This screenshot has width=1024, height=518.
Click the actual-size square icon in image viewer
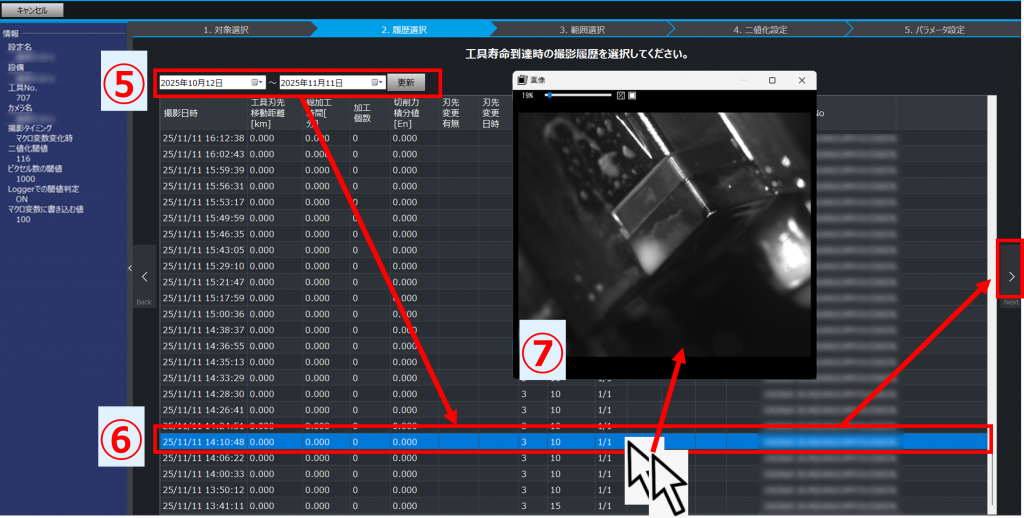tap(631, 95)
